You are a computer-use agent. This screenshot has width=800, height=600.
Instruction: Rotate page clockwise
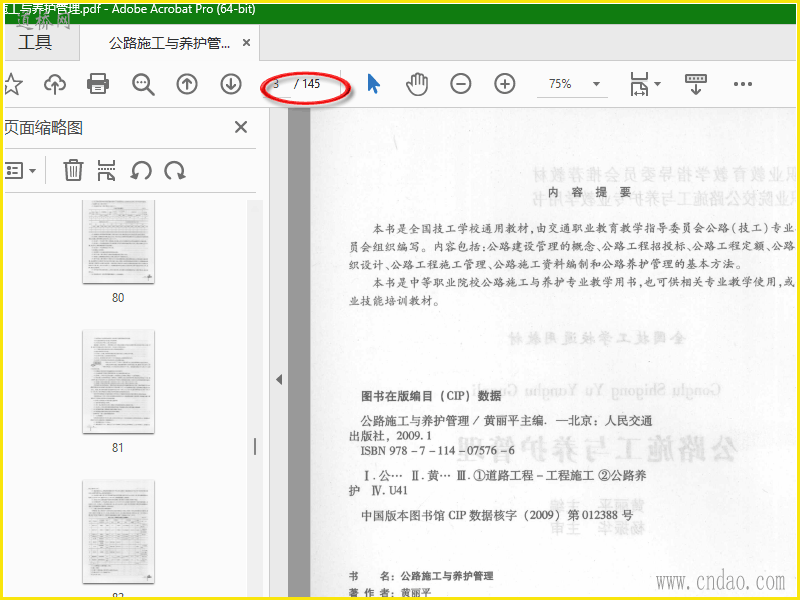pos(174,170)
